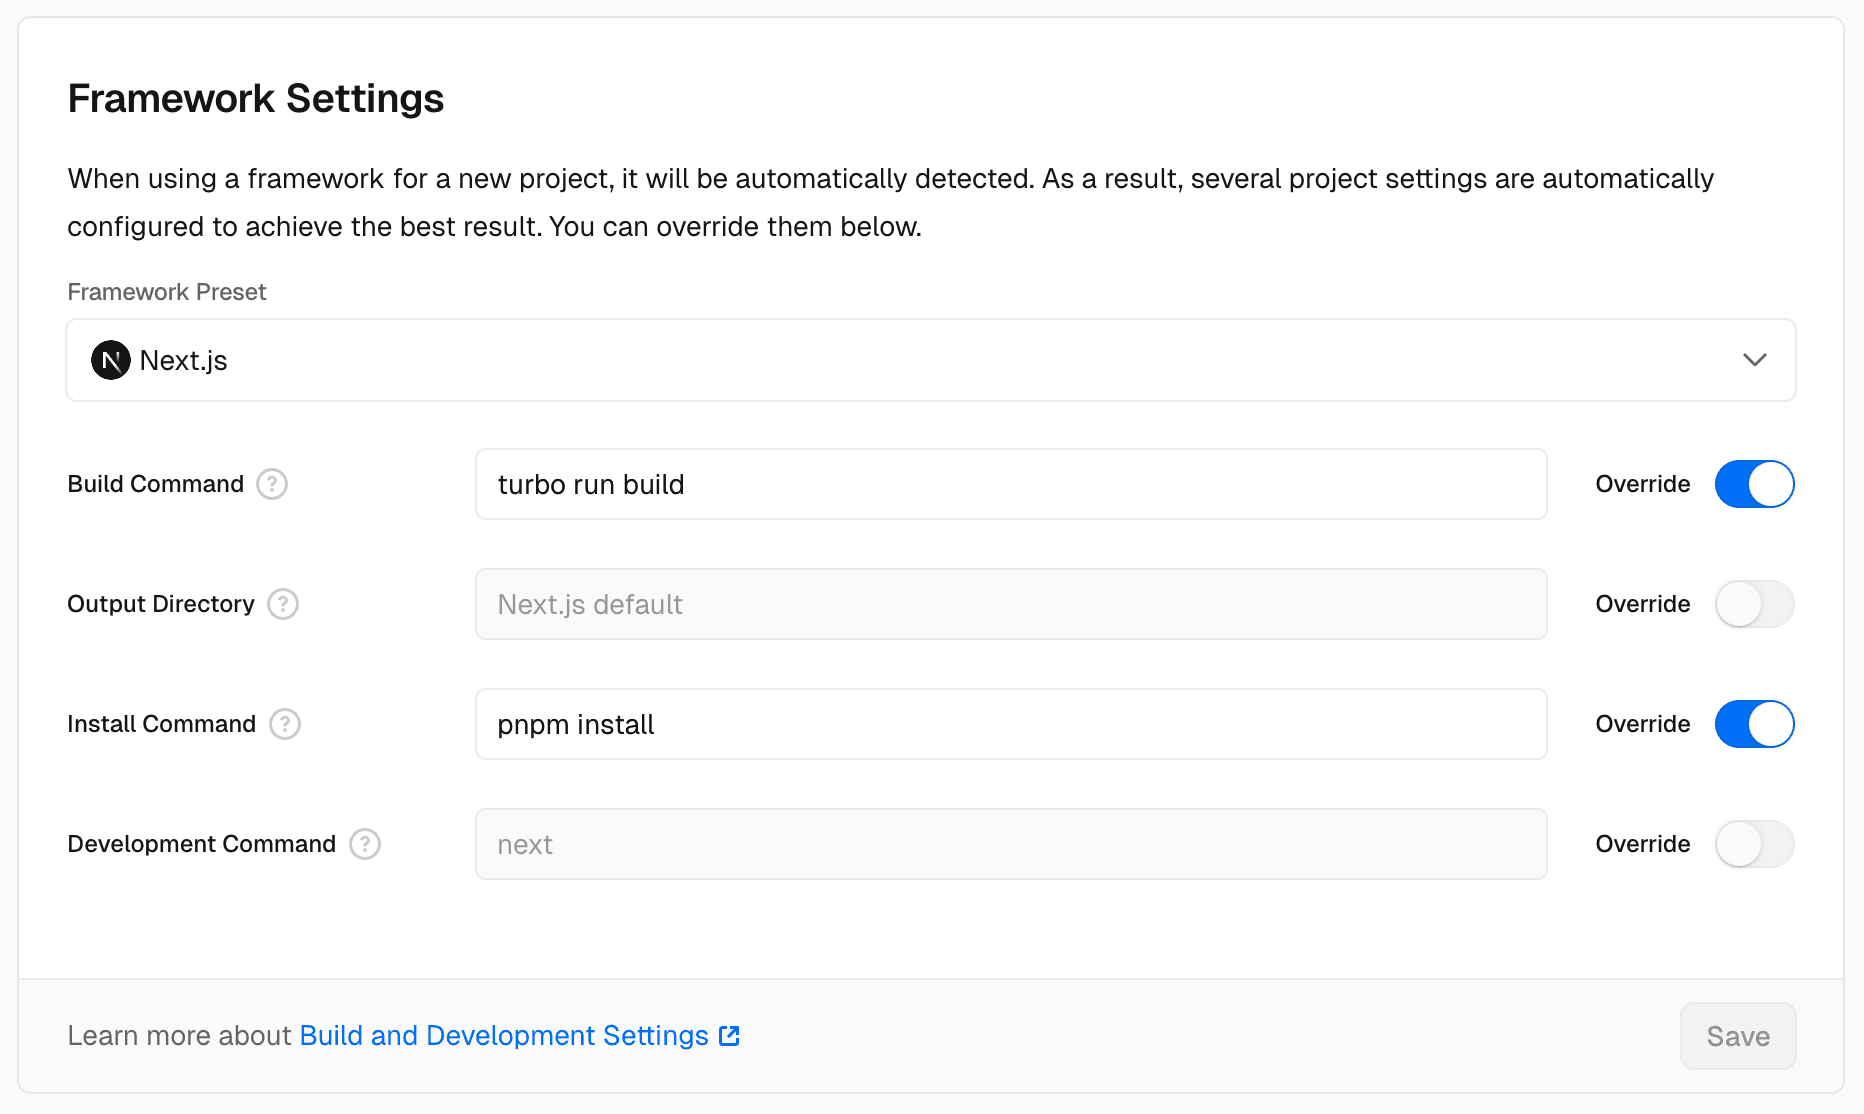Click the Framework Preset label

point(167,292)
